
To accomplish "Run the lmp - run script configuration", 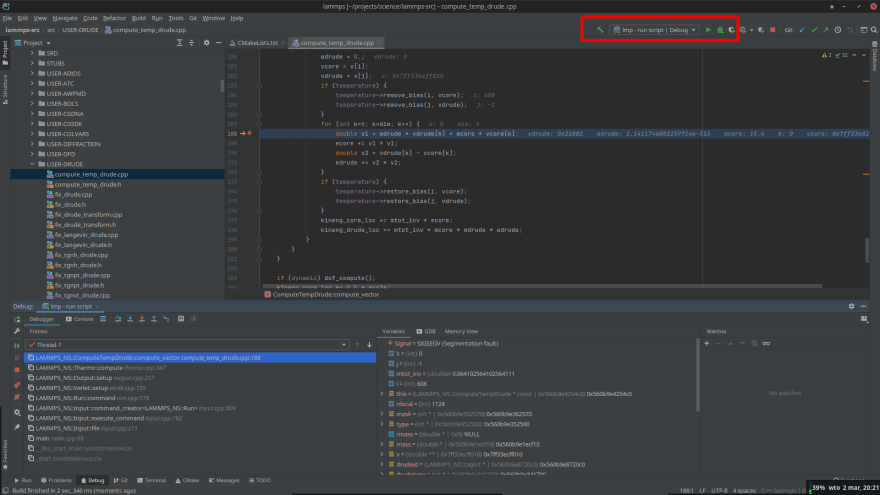I will pos(708,30).
